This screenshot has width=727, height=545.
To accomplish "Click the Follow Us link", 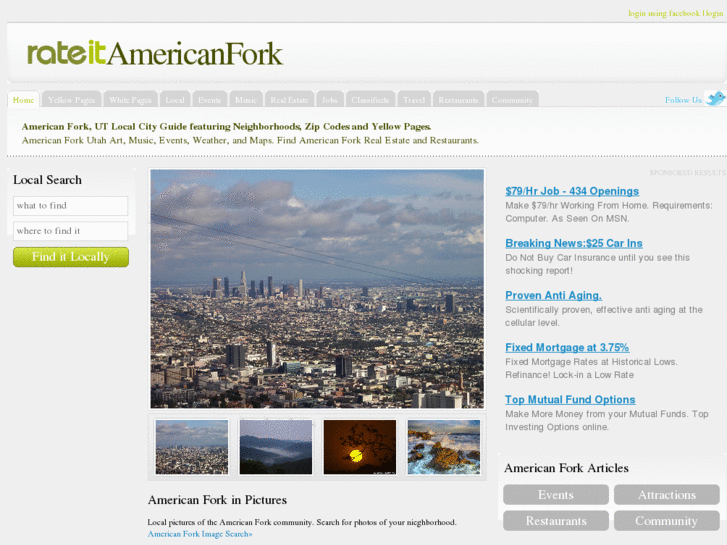I will click(x=683, y=100).
